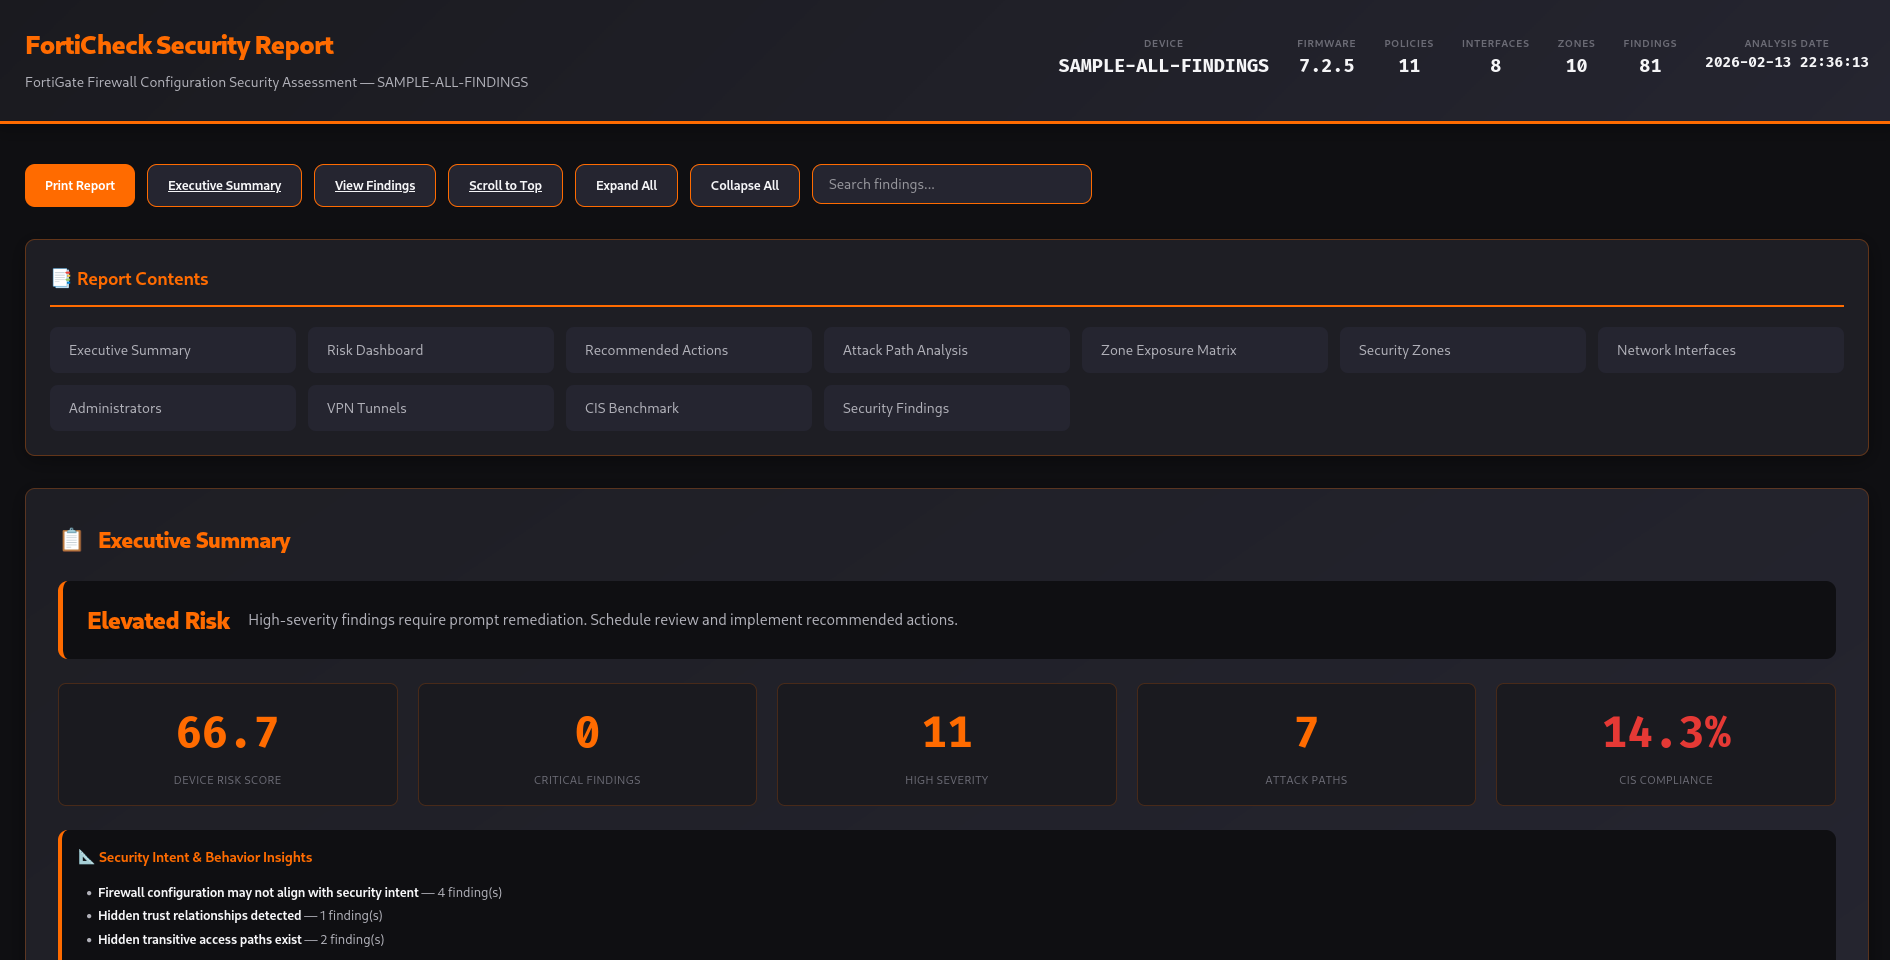Open Zone Exposure Matrix entry
This screenshot has width=1890, height=960.
click(x=1205, y=350)
